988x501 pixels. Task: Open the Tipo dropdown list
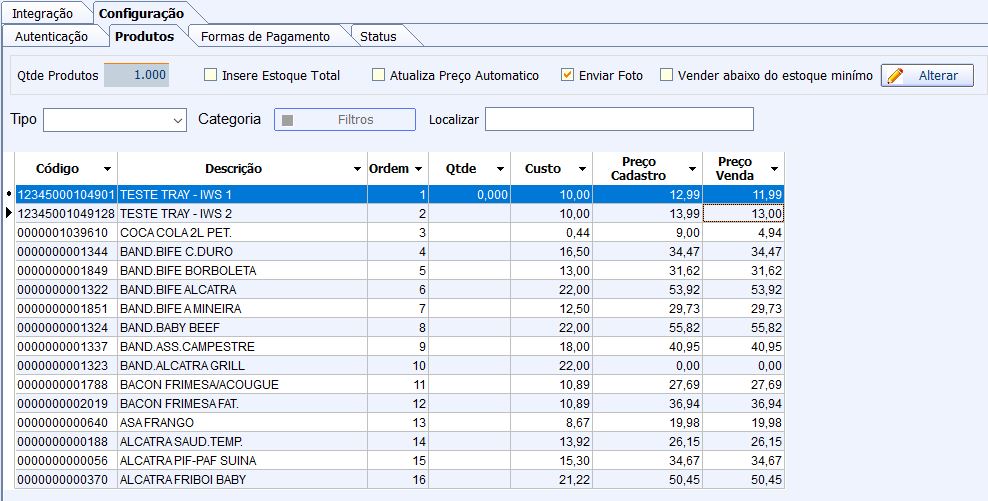tap(178, 120)
